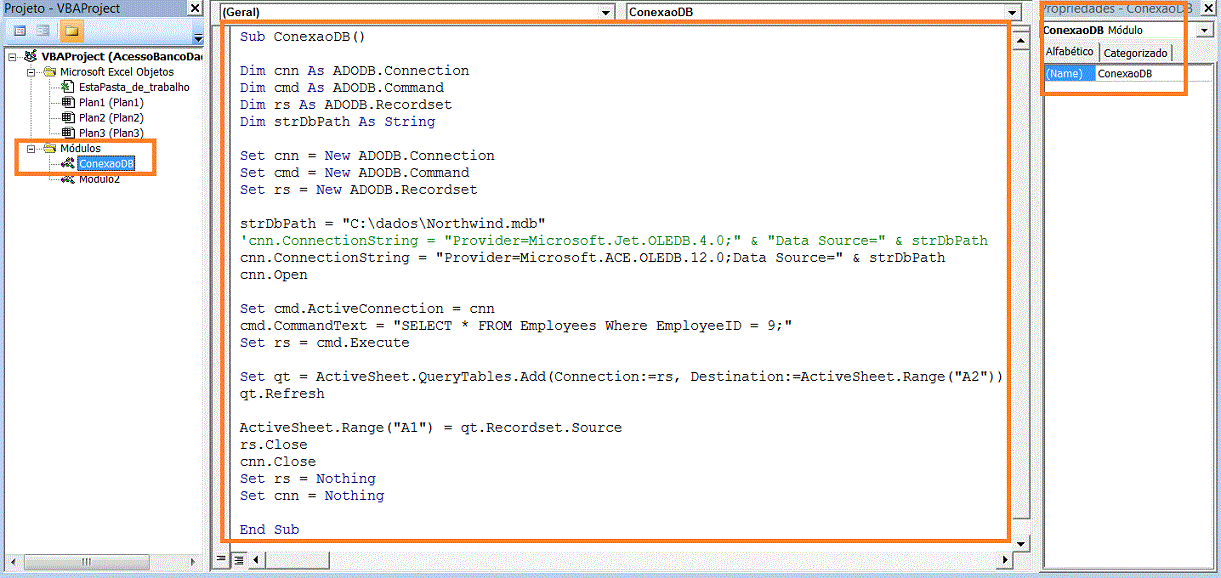This screenshot has width=1221, height=578.
Task: Click the 'End Sub' code line
Action: pos(269,530)
